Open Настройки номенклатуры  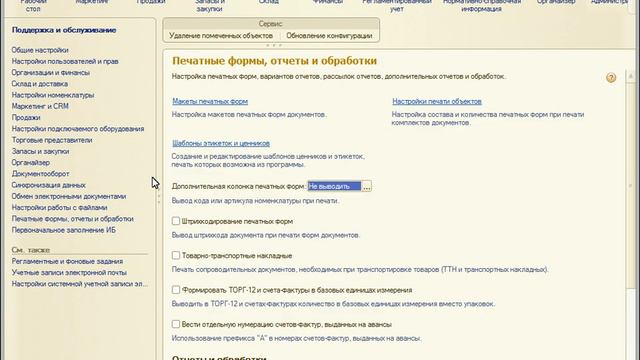(x=53, y=95)
